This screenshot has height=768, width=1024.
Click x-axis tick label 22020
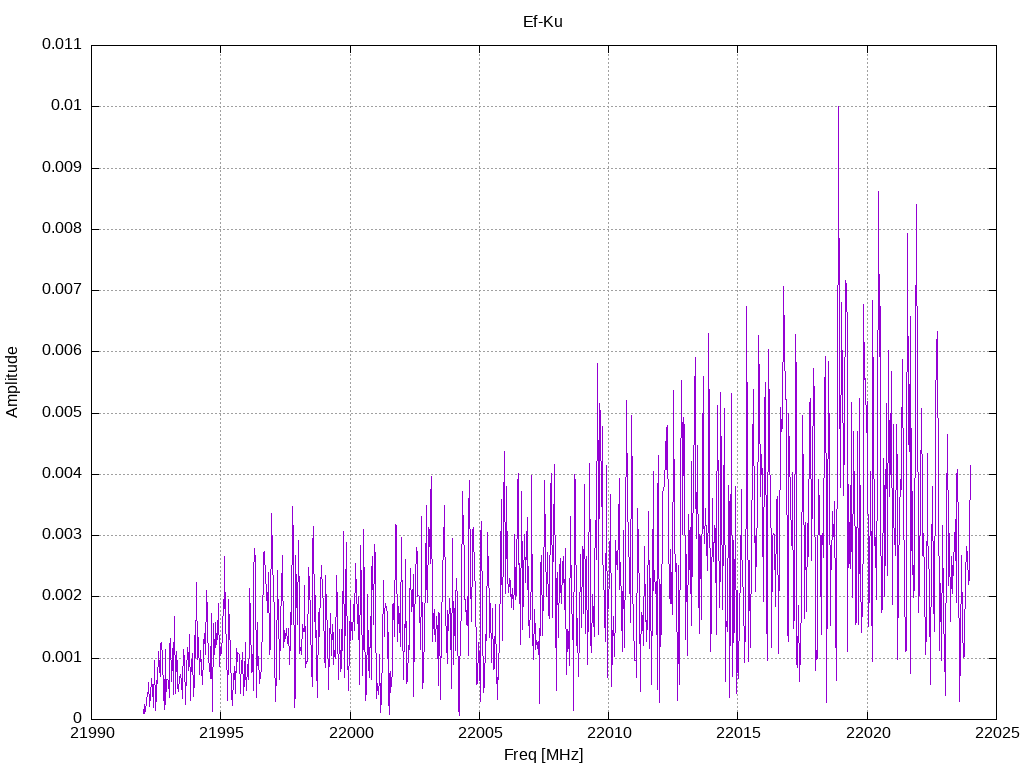867,733
